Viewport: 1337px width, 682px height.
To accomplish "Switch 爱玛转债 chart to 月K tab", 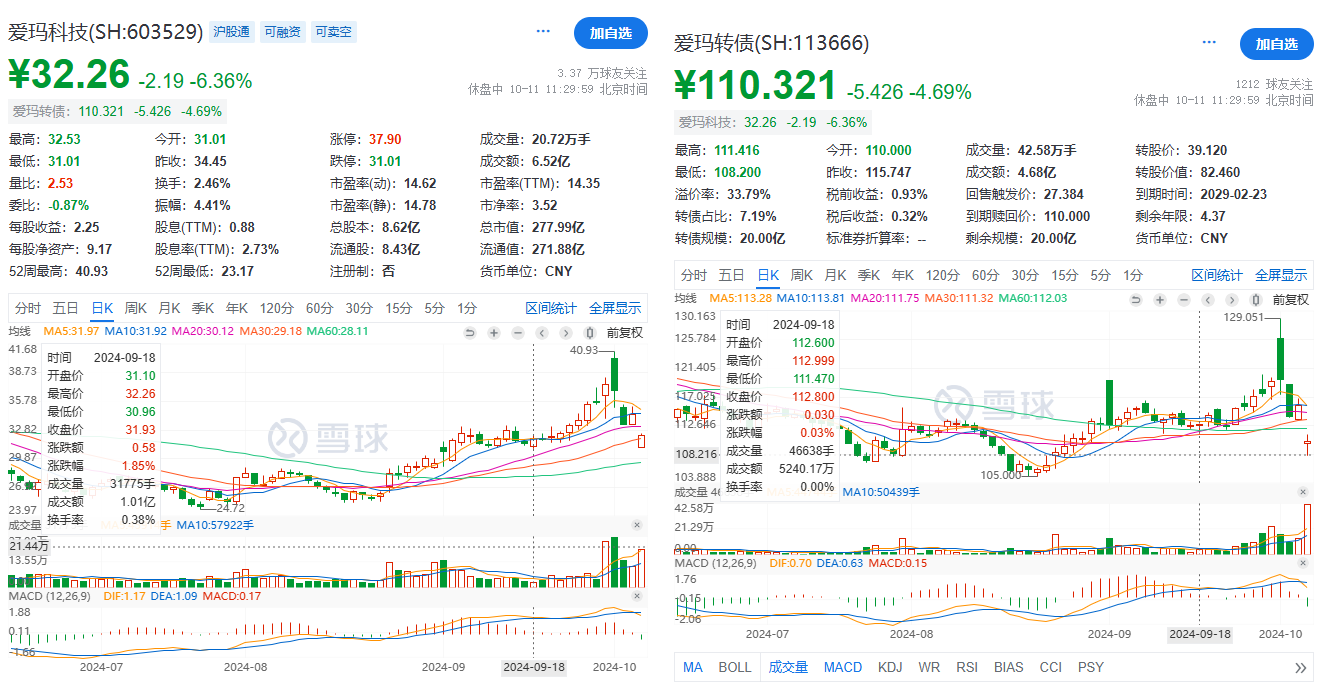I will (x=836, y=275).
